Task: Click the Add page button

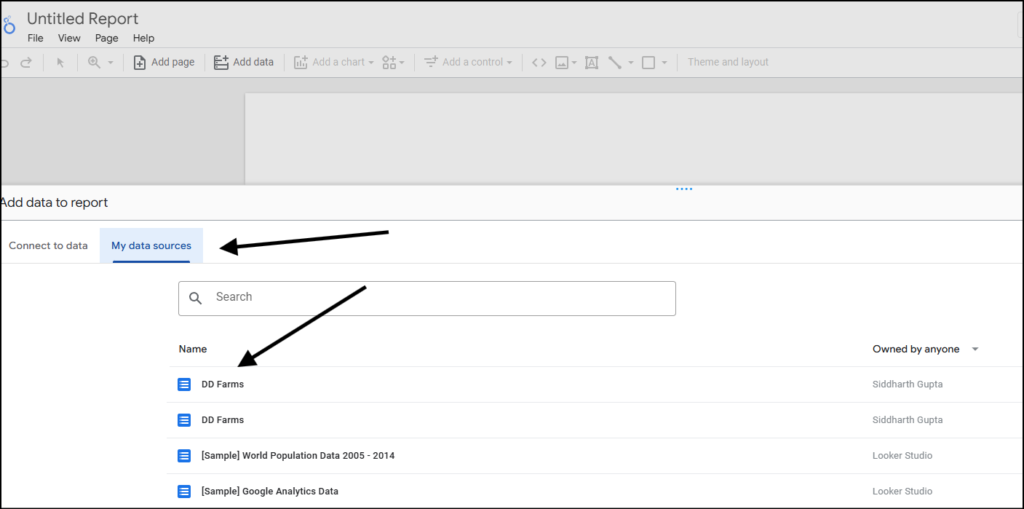Action: click(164, 62)
